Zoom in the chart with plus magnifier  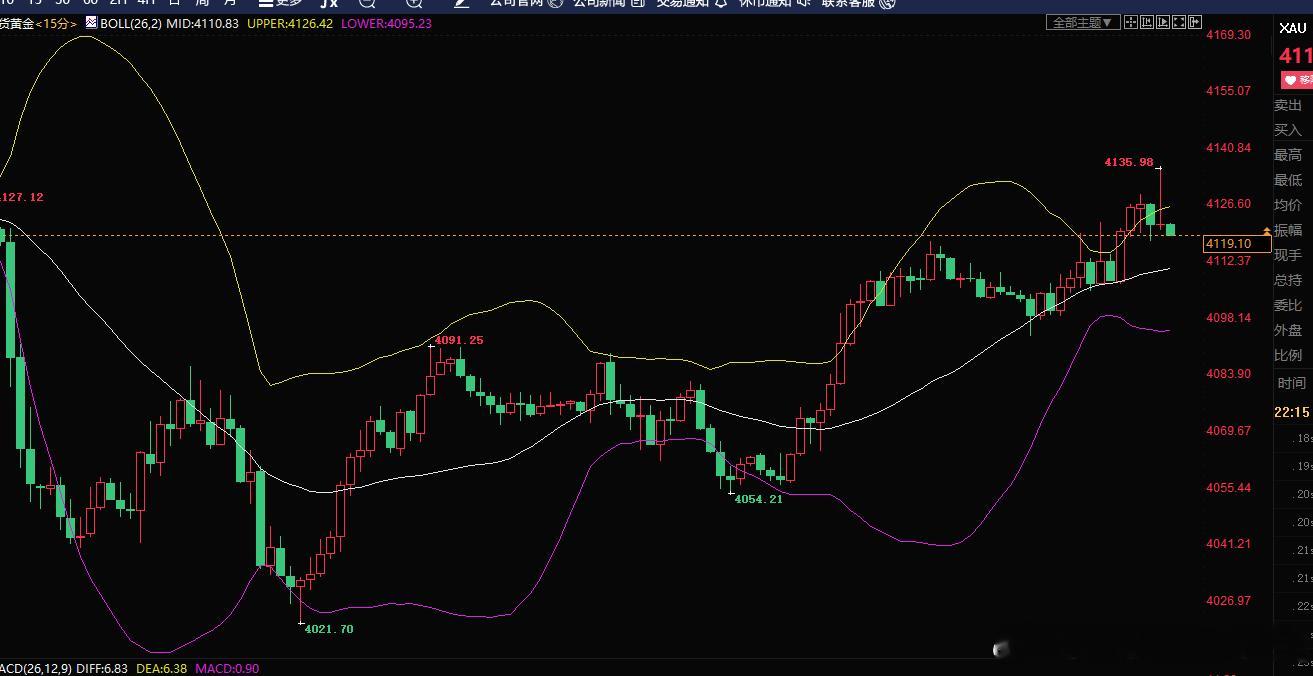pyautogui.click(x=414, y=3)
